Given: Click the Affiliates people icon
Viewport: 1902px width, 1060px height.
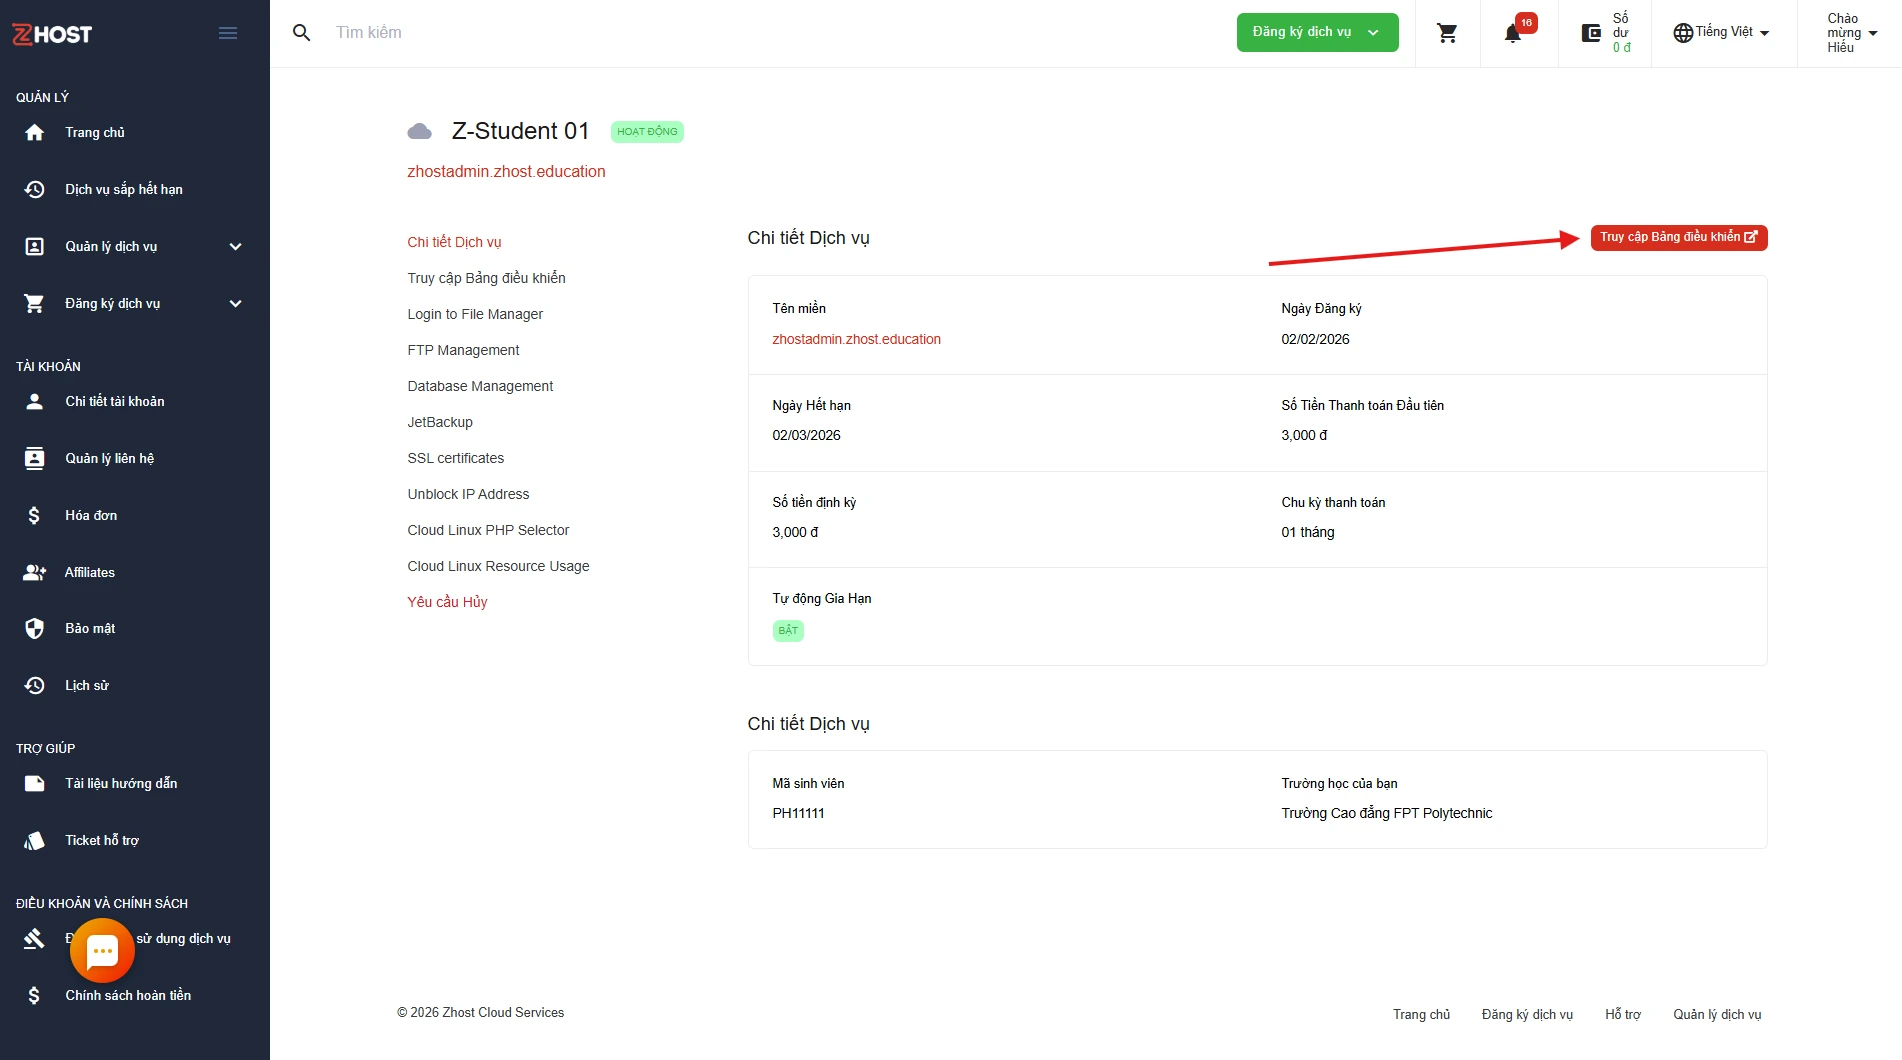Looking at the screenshot, I should 35,573.
